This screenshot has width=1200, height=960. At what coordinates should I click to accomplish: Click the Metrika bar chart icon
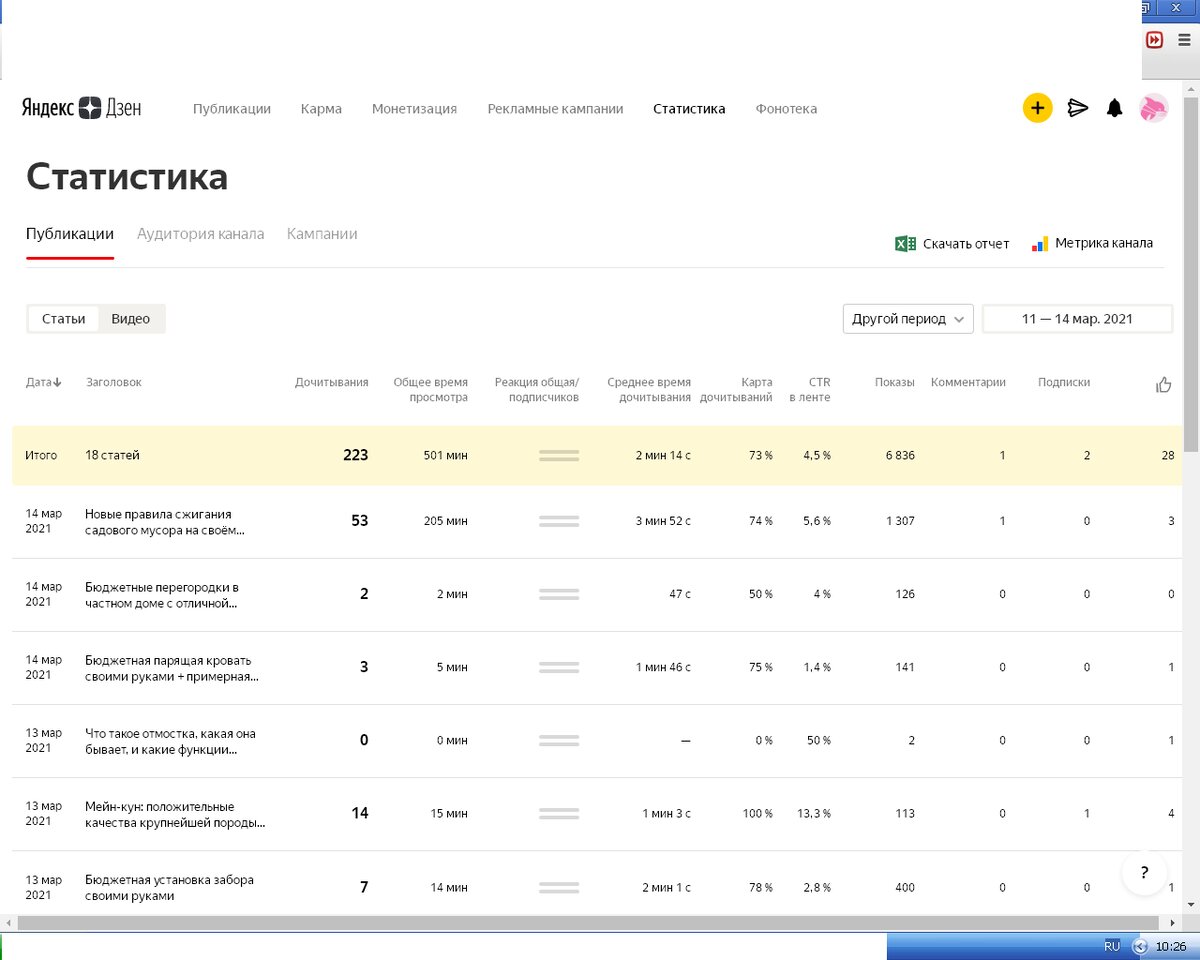(x=1040, y=243)
